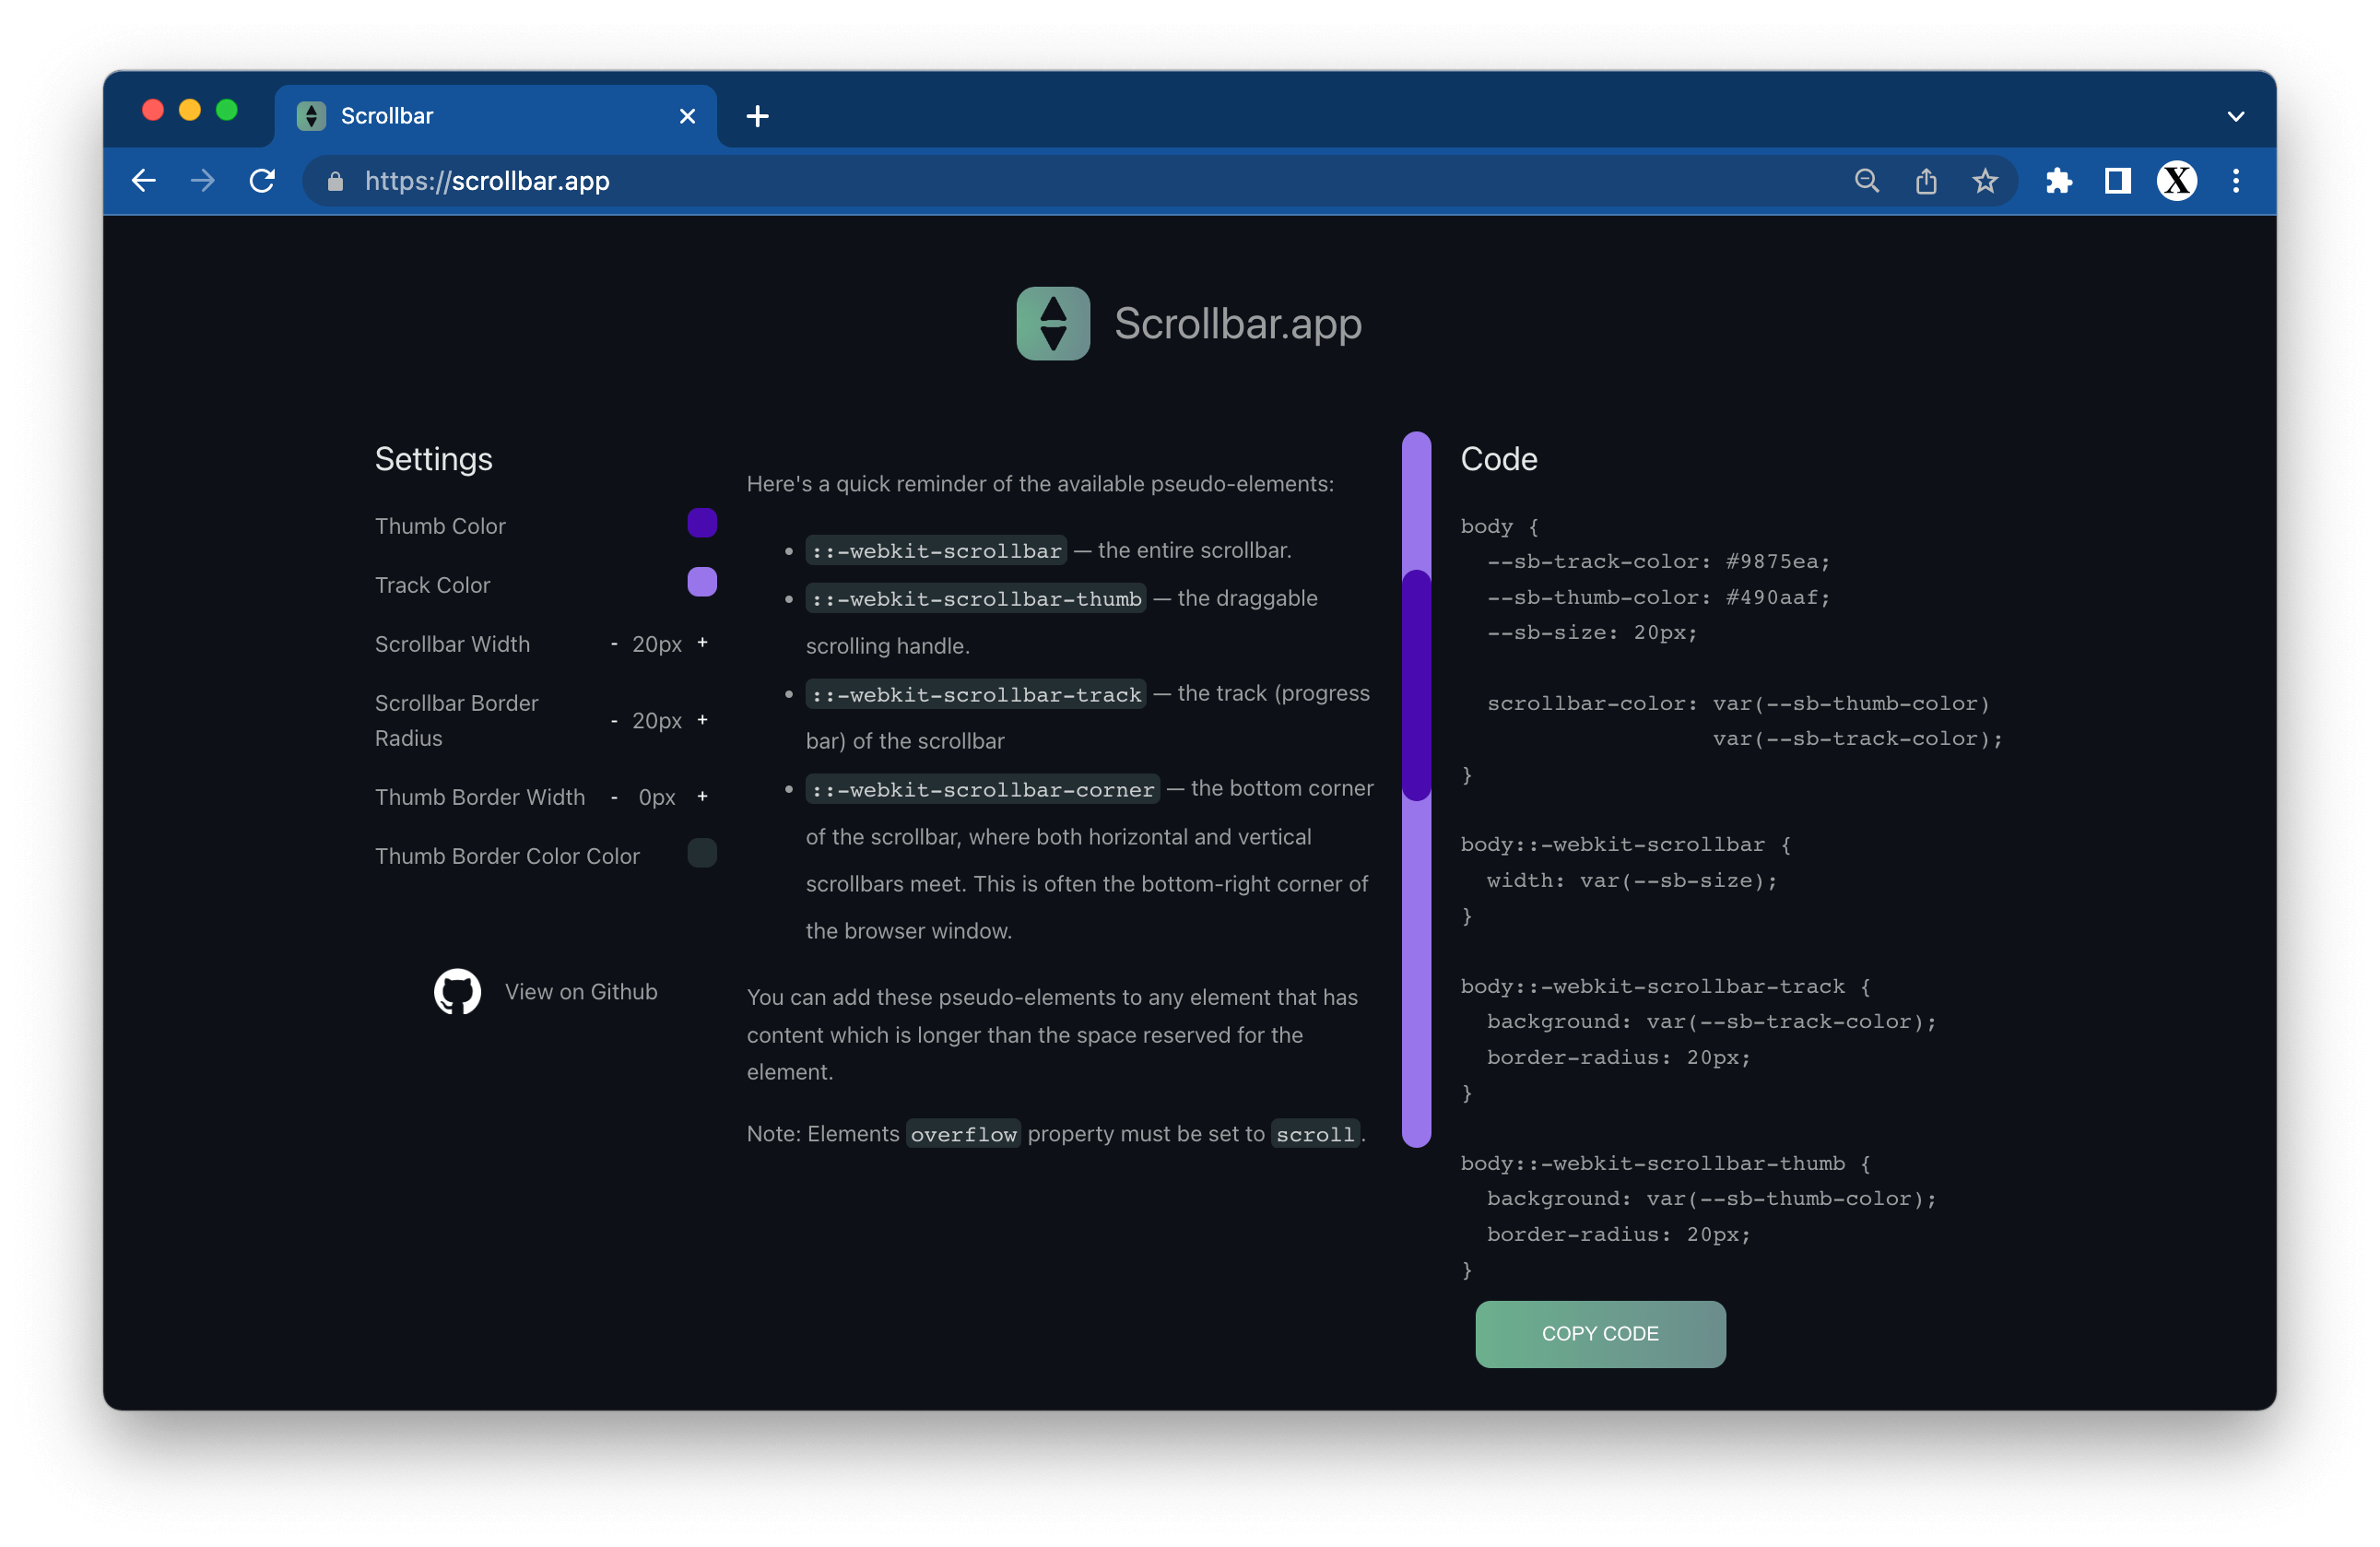Increase the Scrollbar Width value
2380x1547 pixels.
coord(702,643)
